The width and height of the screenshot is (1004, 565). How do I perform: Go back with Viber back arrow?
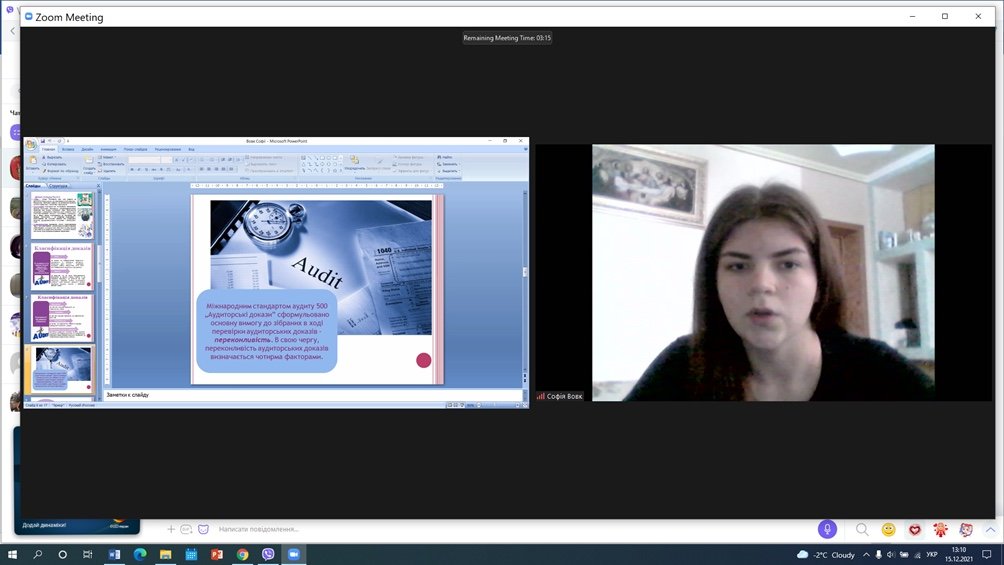(12, 31)
